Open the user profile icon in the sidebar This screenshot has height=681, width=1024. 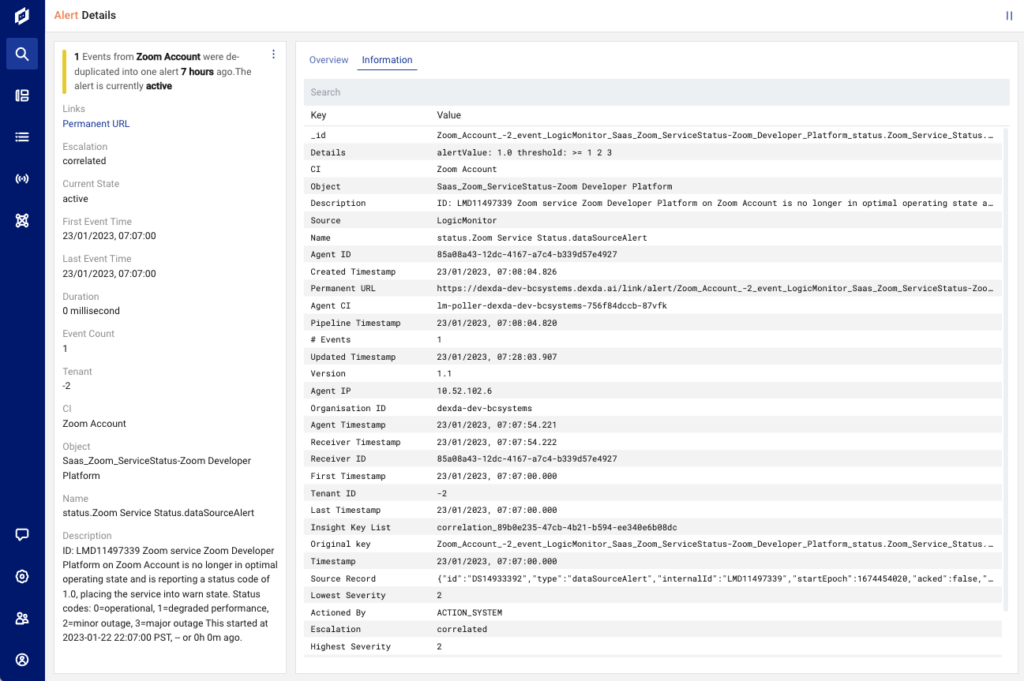22,660
